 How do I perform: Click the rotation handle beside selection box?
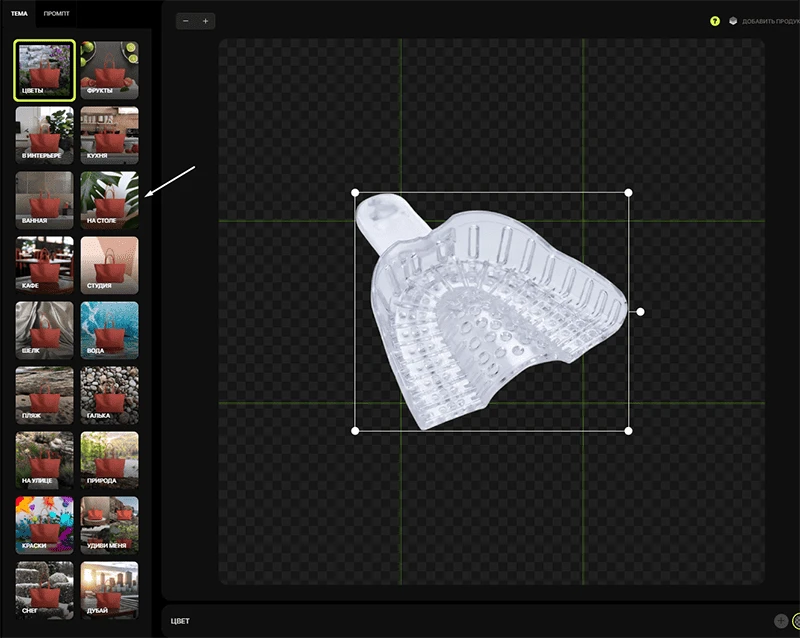click(x=640, y=311)
